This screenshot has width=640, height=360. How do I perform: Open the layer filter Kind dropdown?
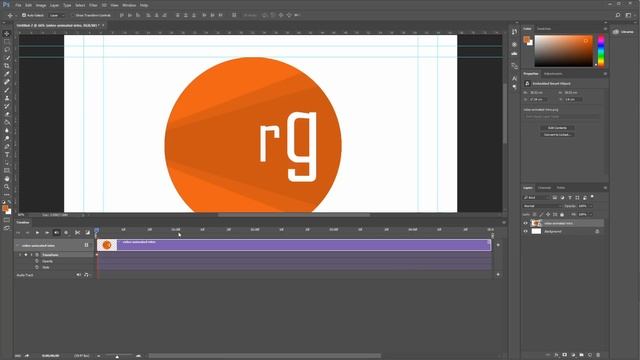pos(536,198)
